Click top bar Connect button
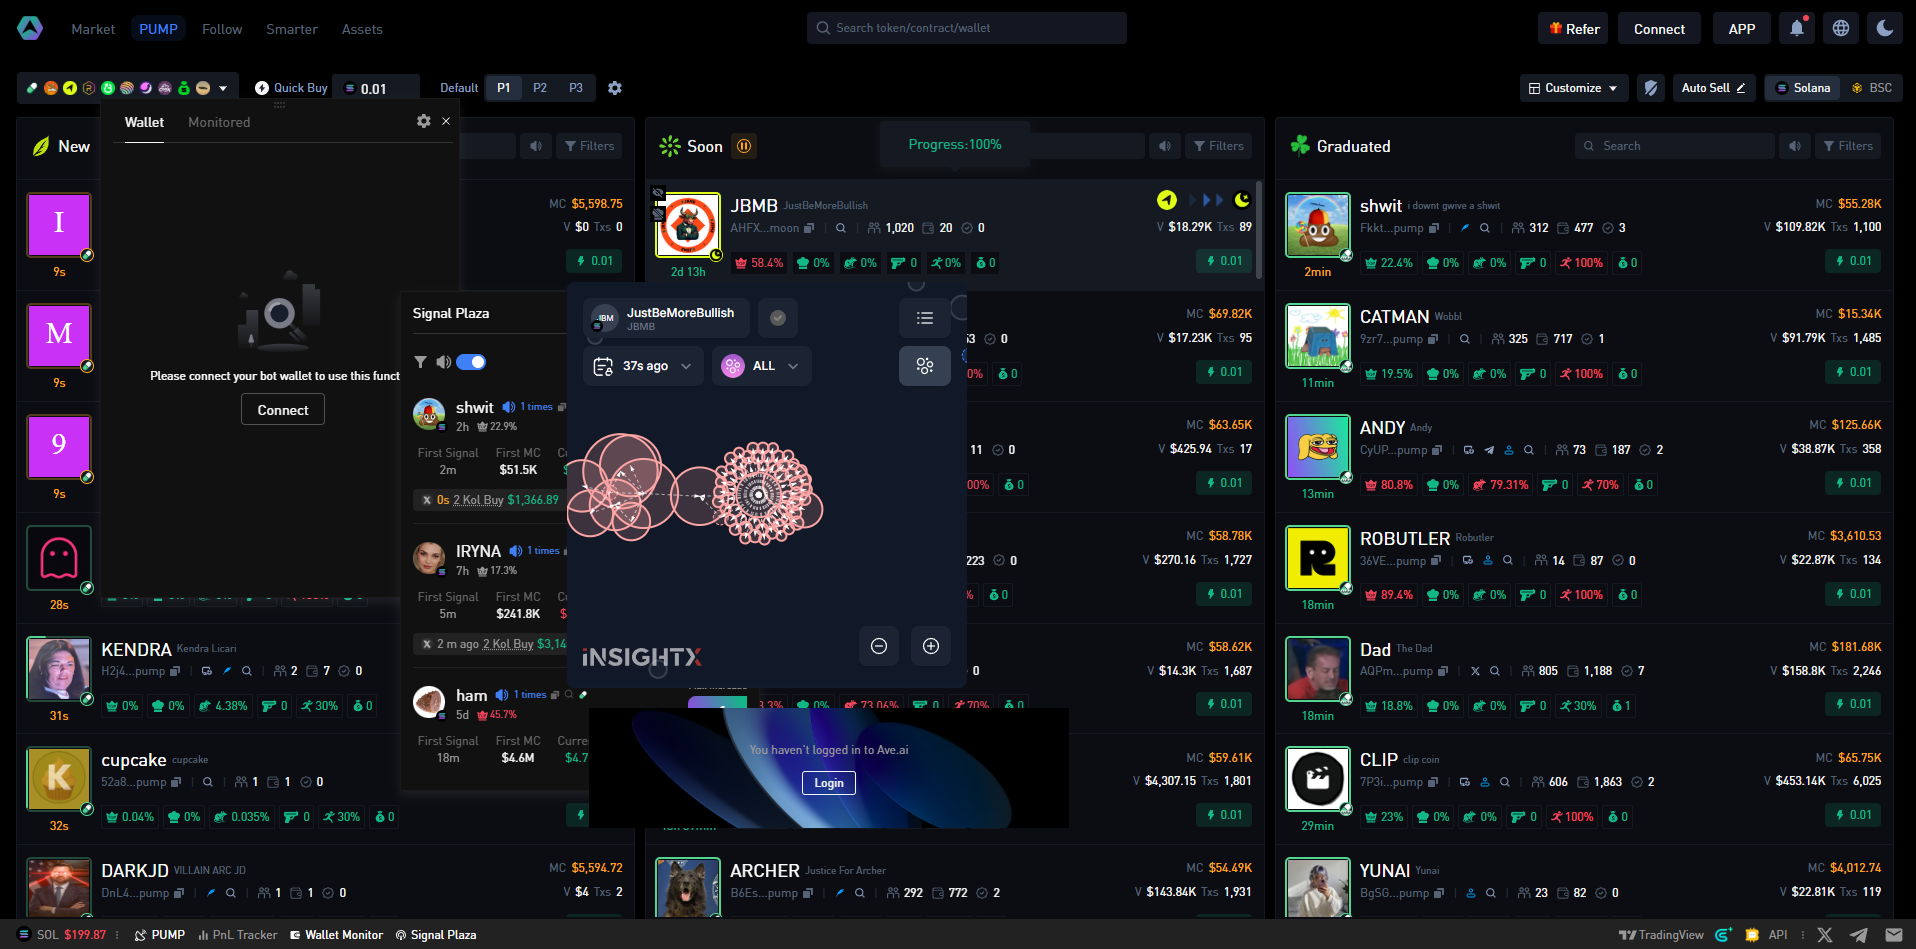The image size is (1916, 949). pos(1659,28)
